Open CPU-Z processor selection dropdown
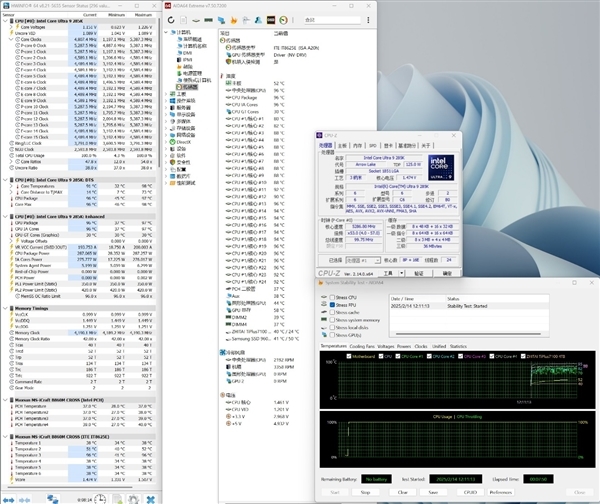This screenshot has height=504, width=600. click(x=363, y=260)
